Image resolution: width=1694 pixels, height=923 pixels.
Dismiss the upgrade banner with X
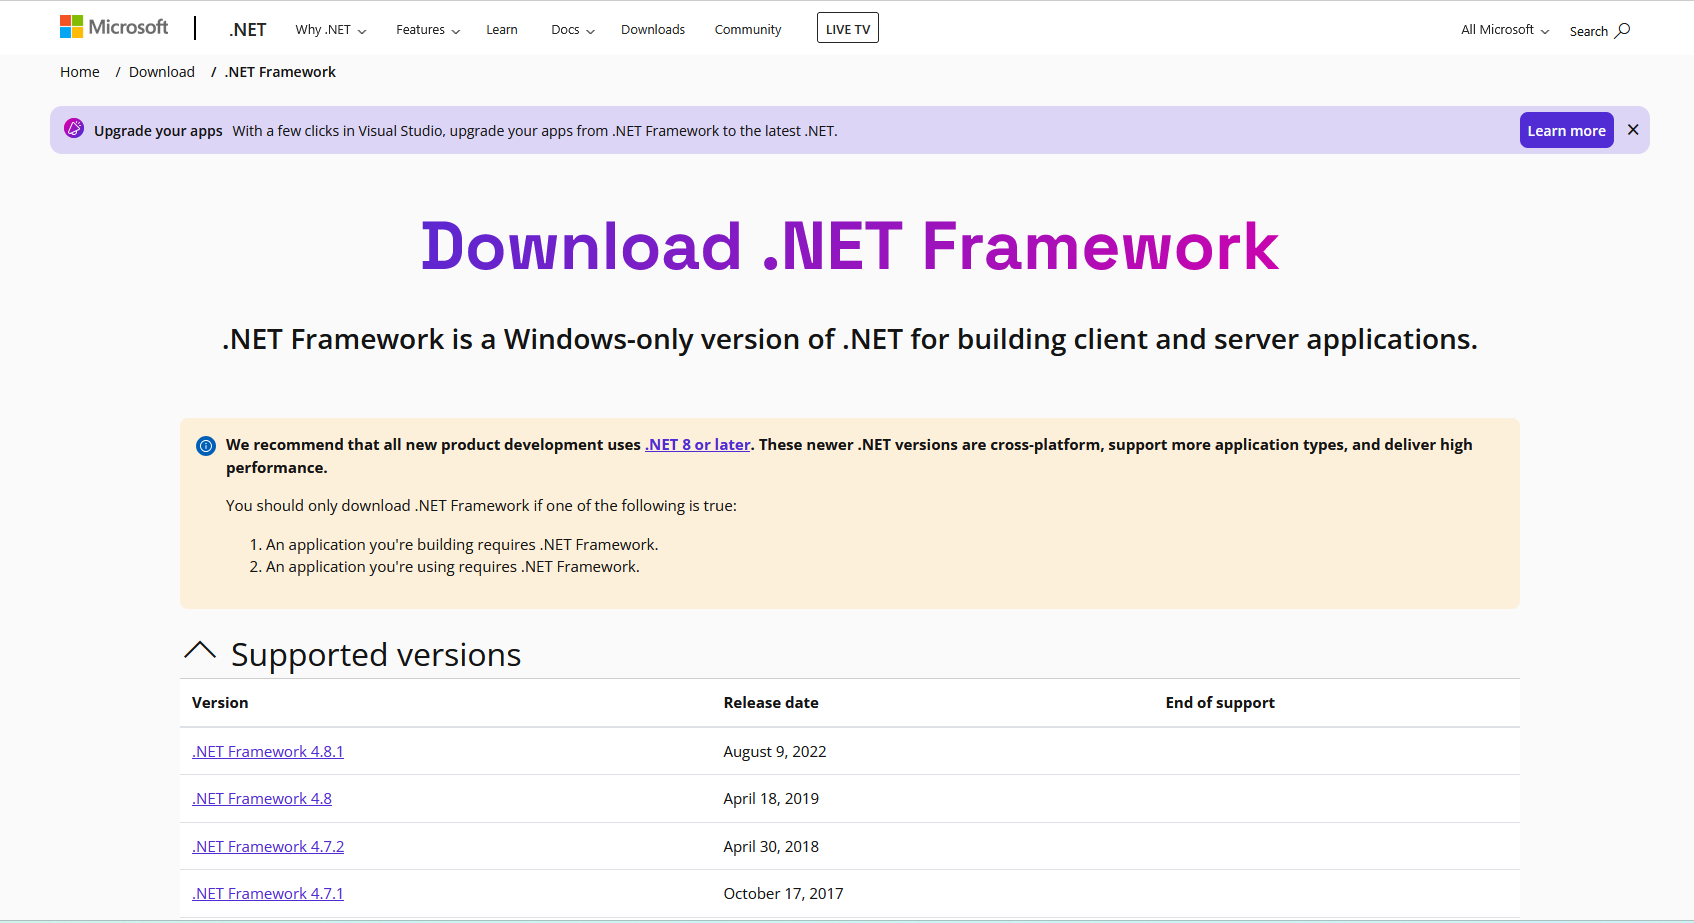coord(1633,130)
